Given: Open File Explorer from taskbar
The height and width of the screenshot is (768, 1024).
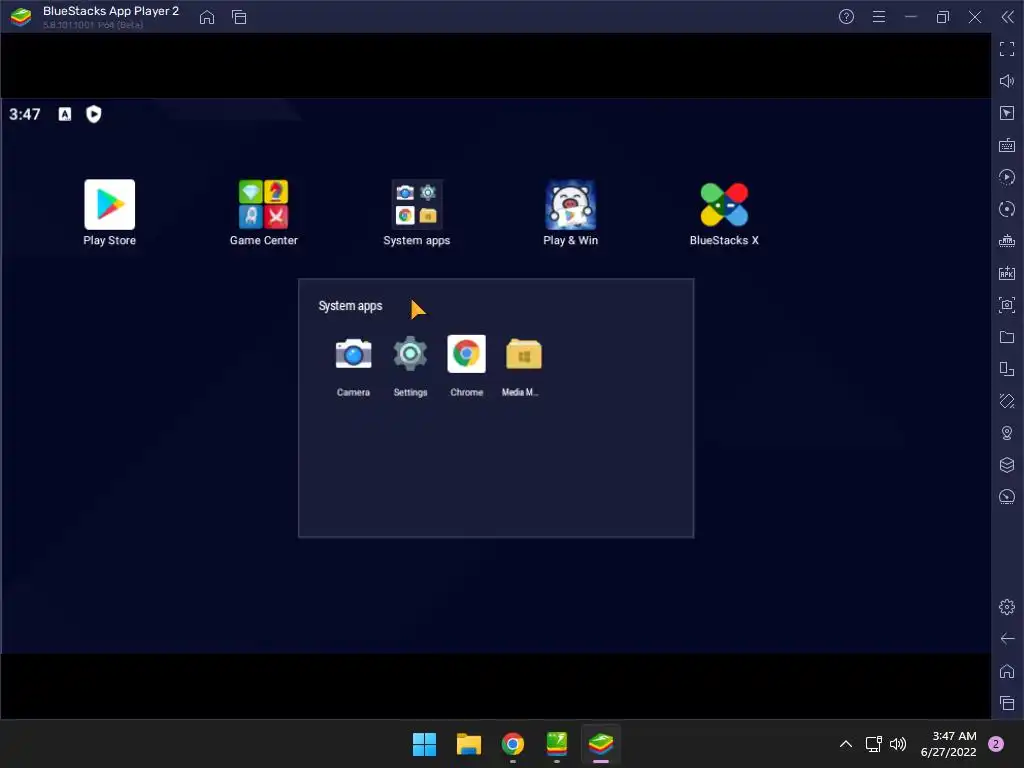Looking at the screenshot, I should [468, 744].
